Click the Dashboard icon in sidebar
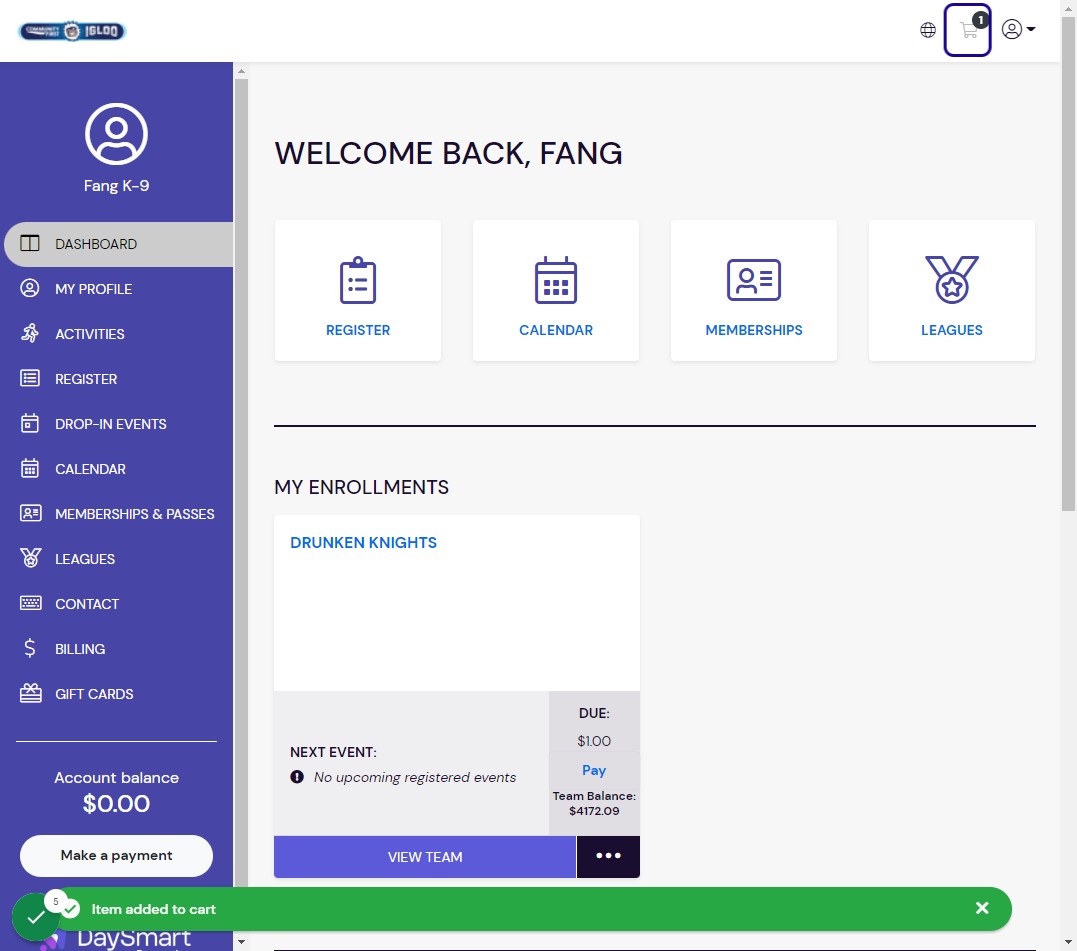 pos(30,243)
